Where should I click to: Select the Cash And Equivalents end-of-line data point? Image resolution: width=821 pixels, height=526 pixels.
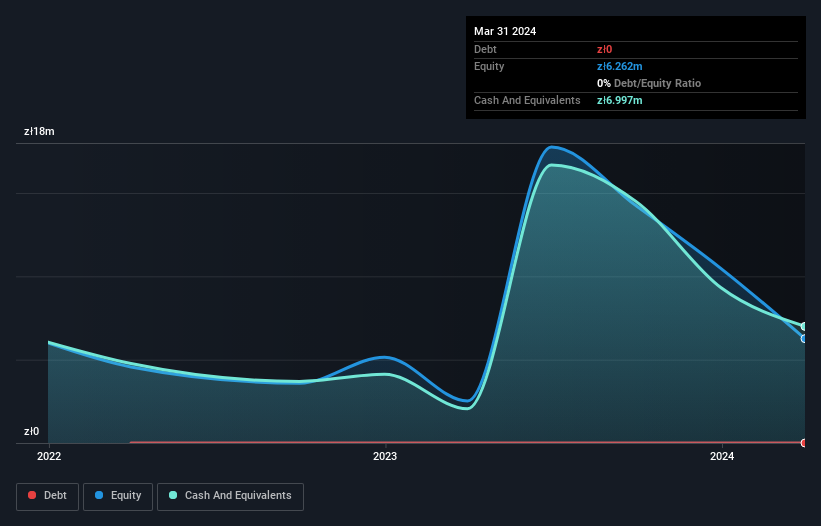tap(804, 327)
